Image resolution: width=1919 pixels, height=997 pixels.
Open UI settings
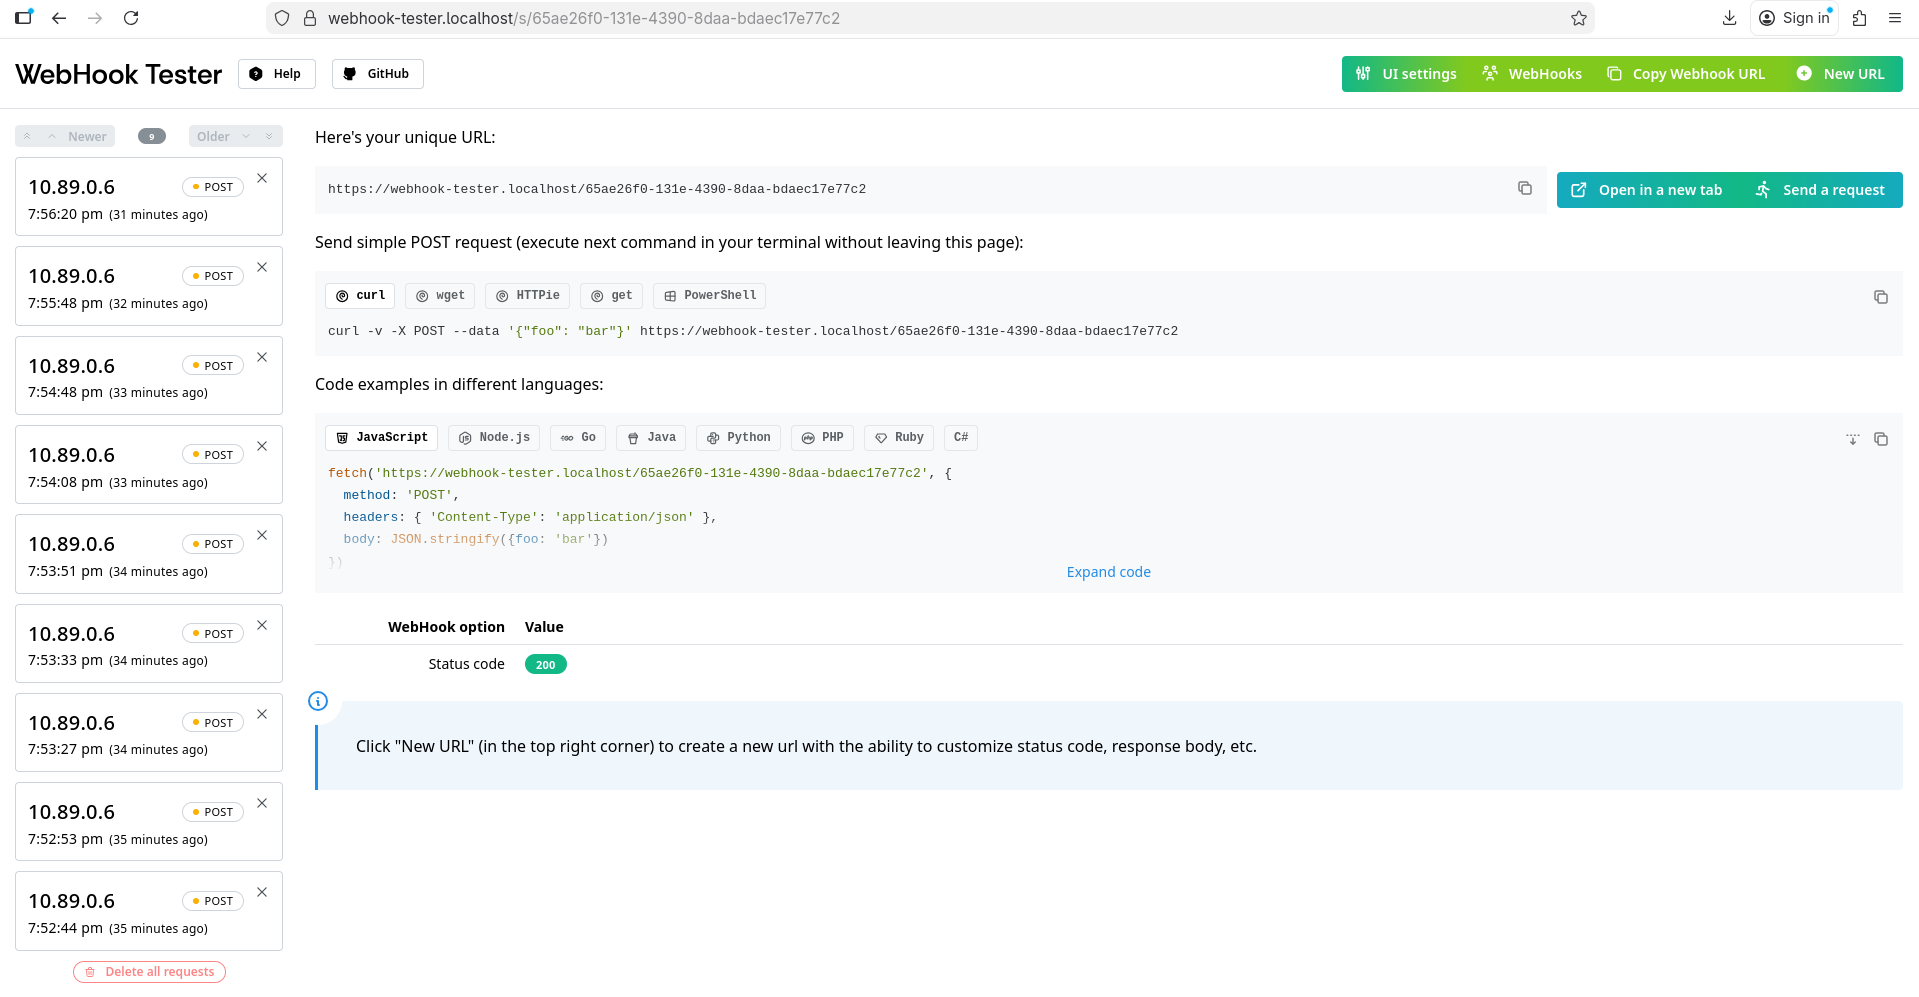coord(1405,74)
